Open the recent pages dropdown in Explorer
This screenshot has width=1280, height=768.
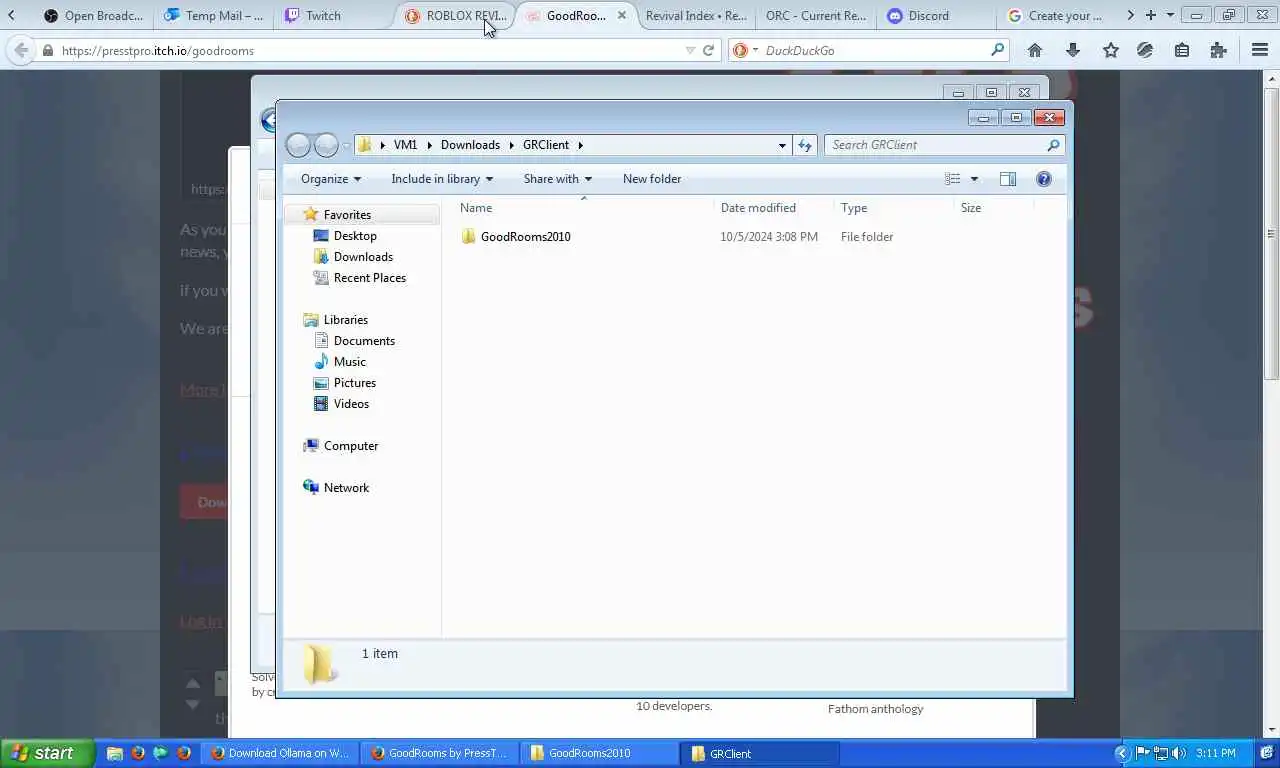click(346, 145)
